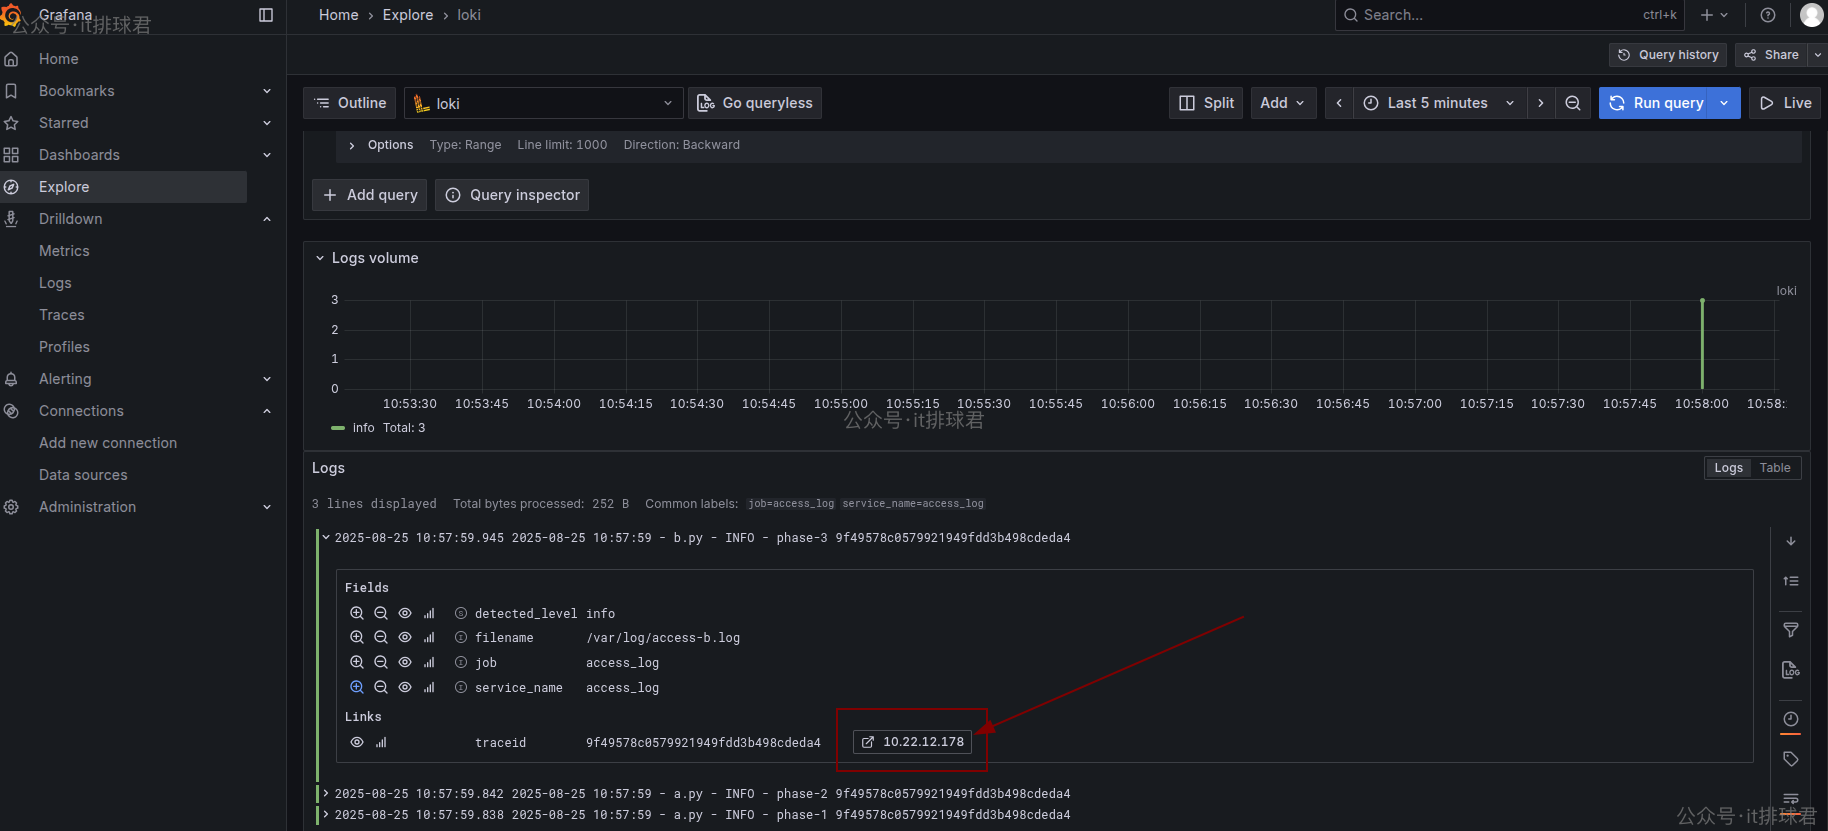The image size is (1828, 831).
Task: Toggle eye icon for service_name field
Action: tap(405, 687)
